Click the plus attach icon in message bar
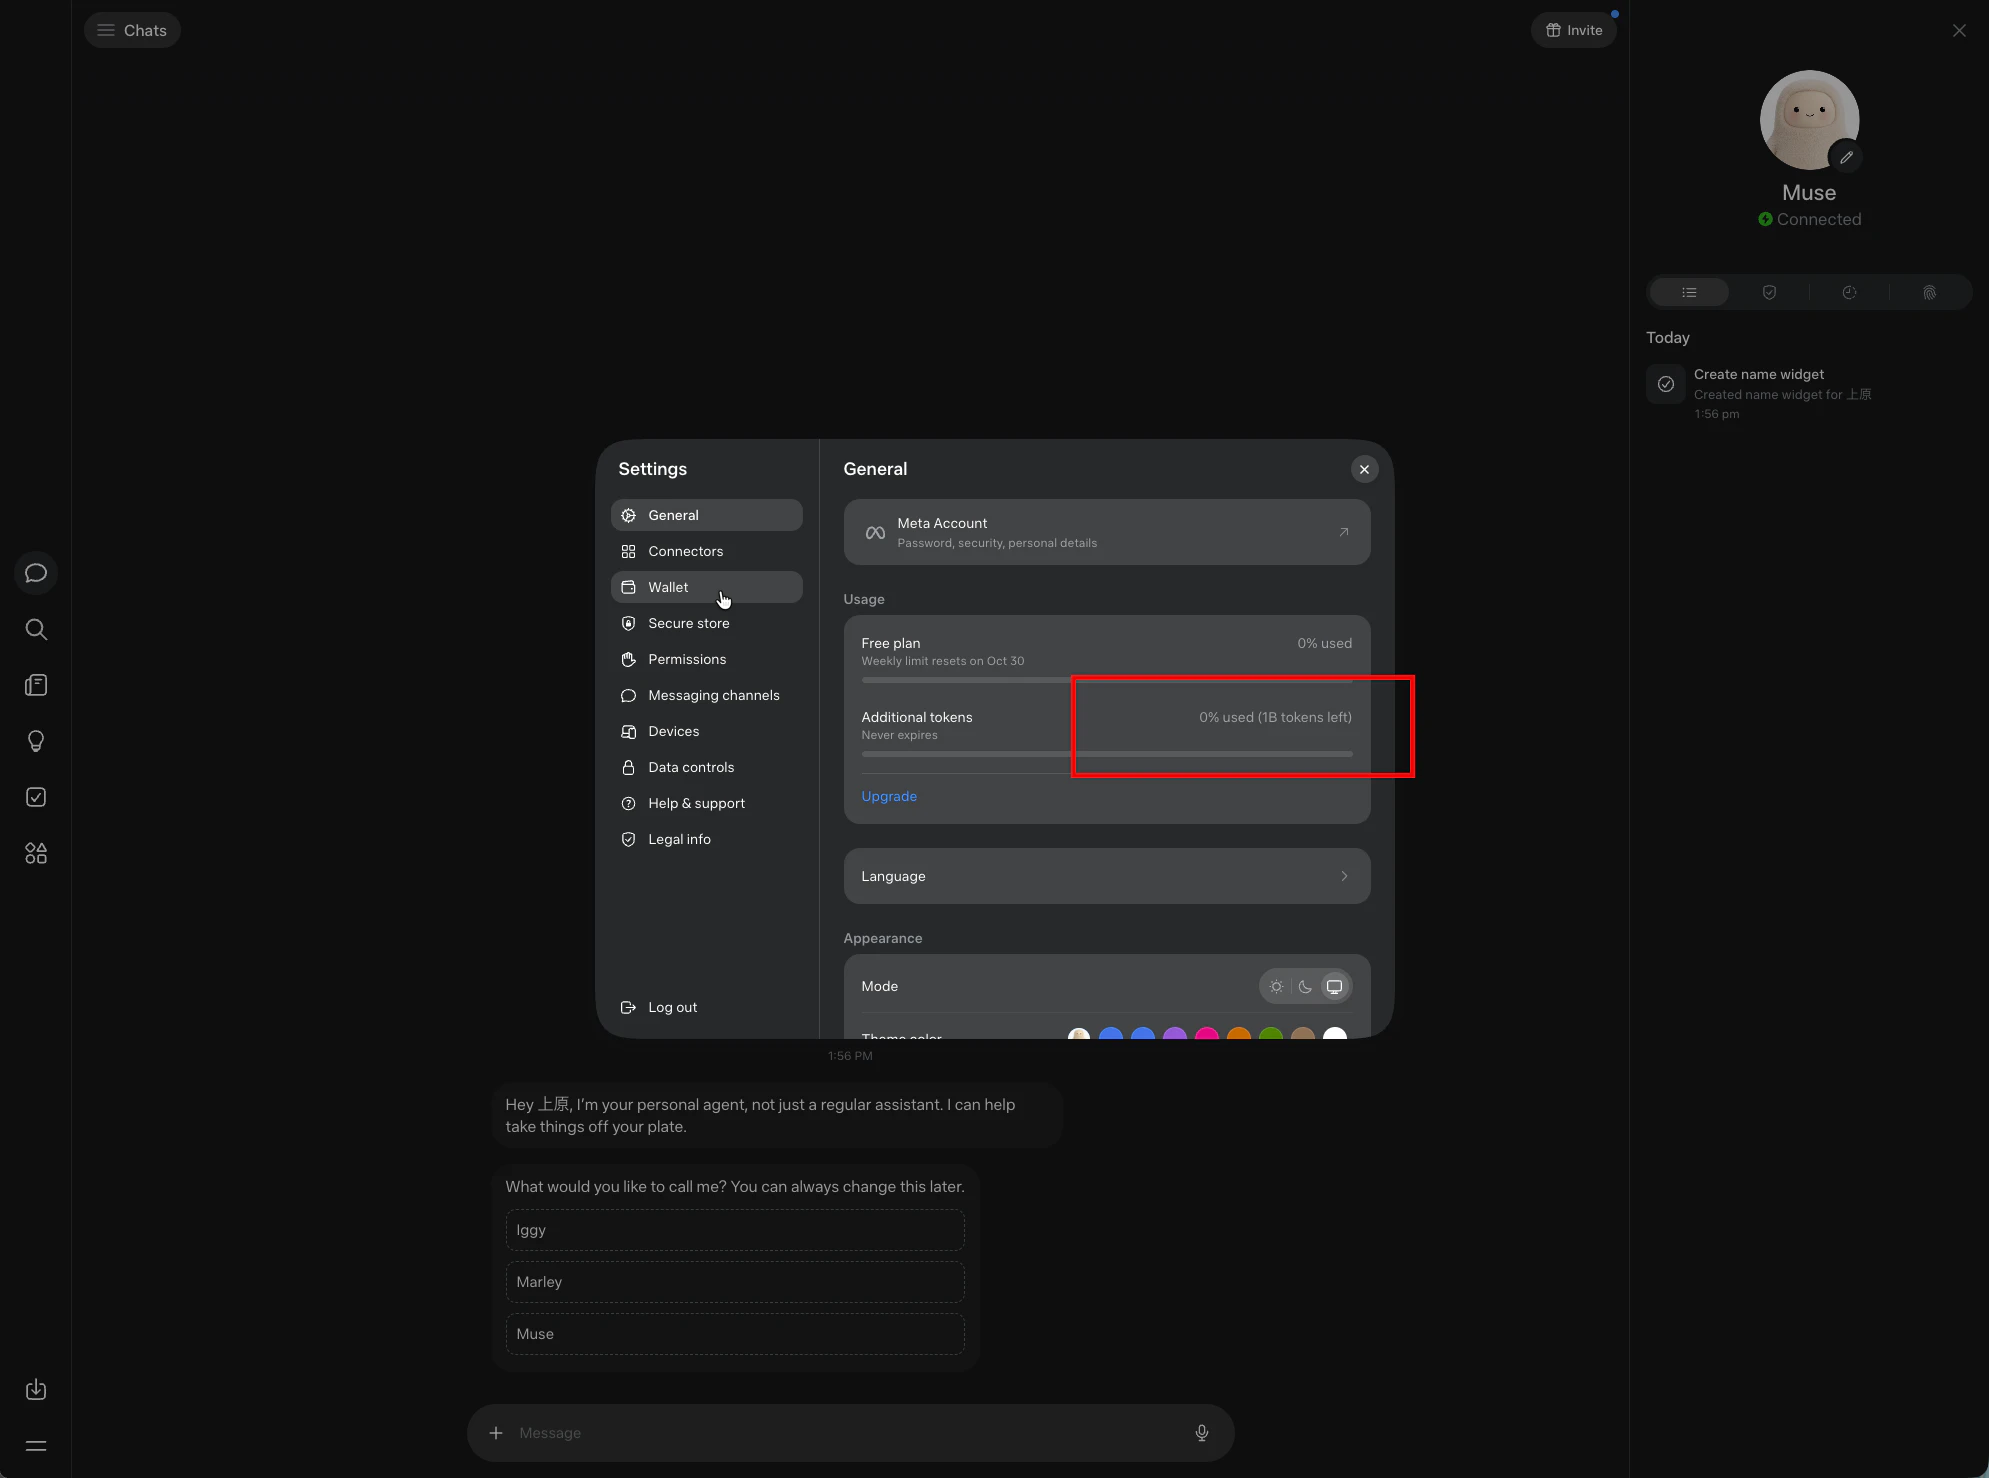Image resolution: width=1989 pixels, height=1478 pixels. [x=496, y=1433]
